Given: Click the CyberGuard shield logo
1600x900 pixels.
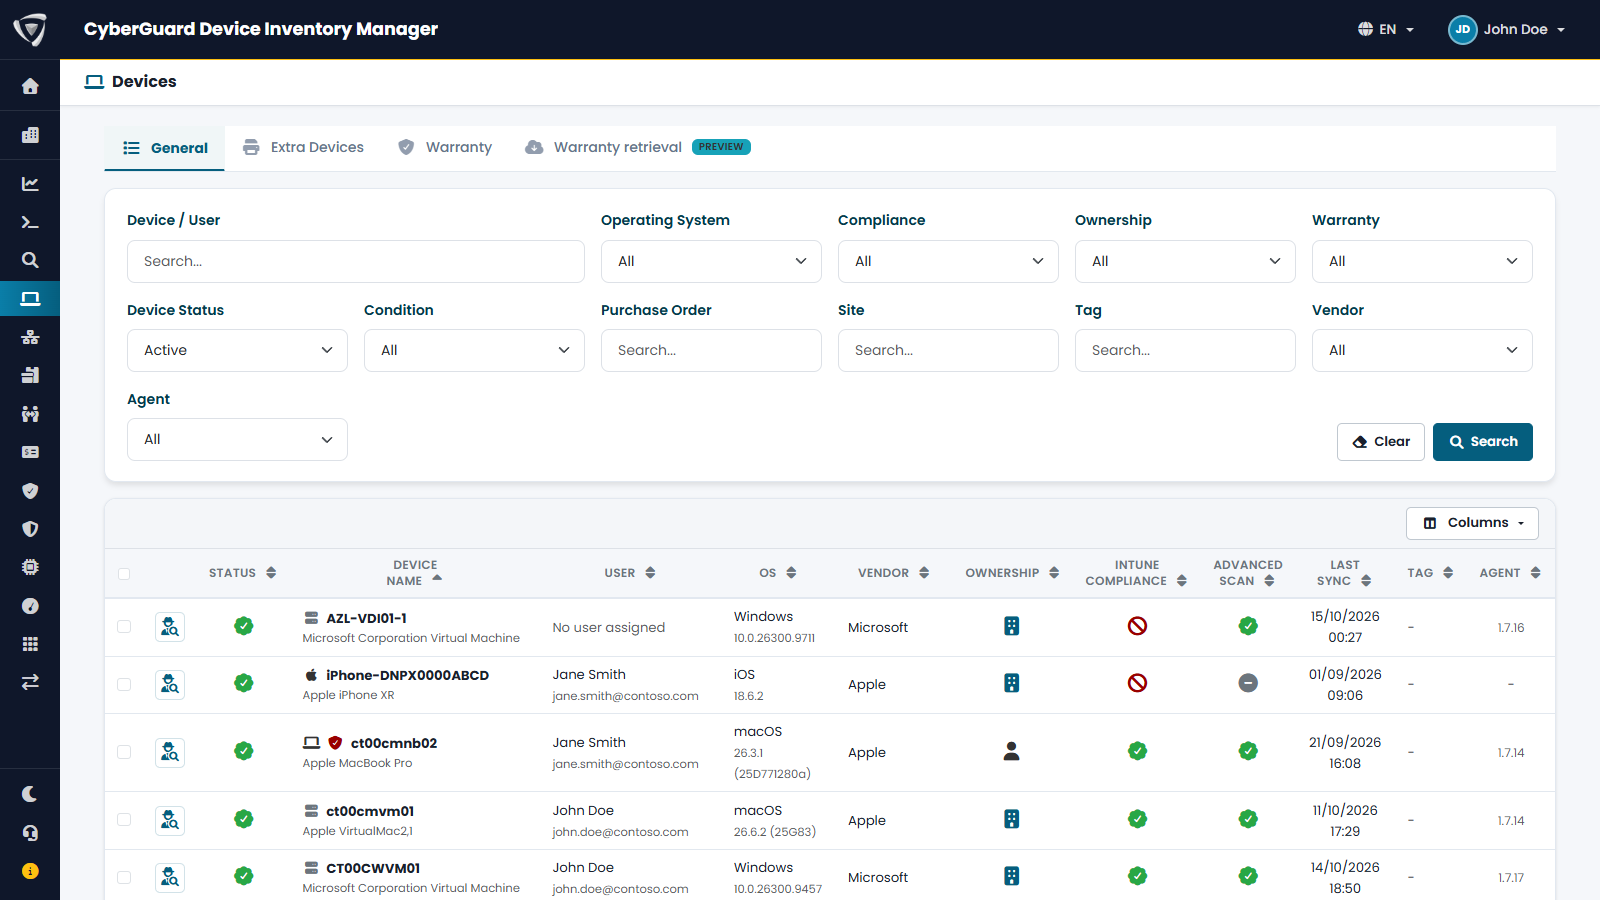Looking at the screenshot, I should coord(30,29).
